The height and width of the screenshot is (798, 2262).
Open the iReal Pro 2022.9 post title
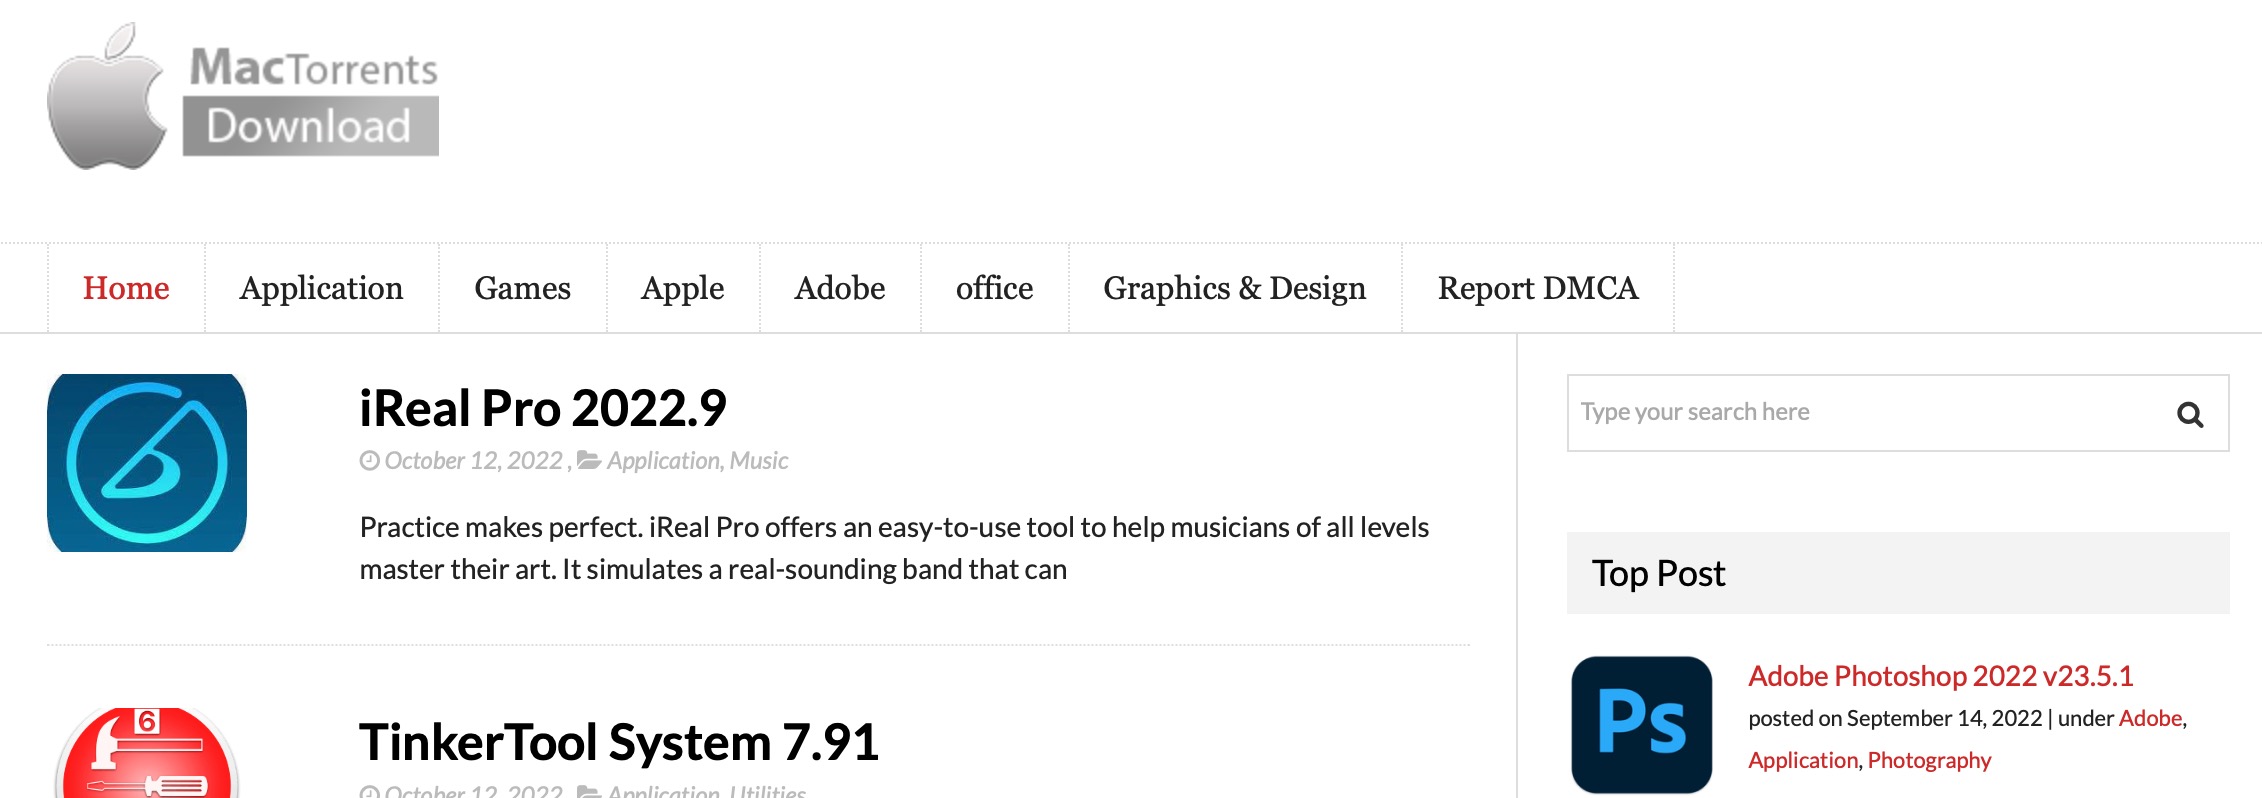tap(542, 408)
